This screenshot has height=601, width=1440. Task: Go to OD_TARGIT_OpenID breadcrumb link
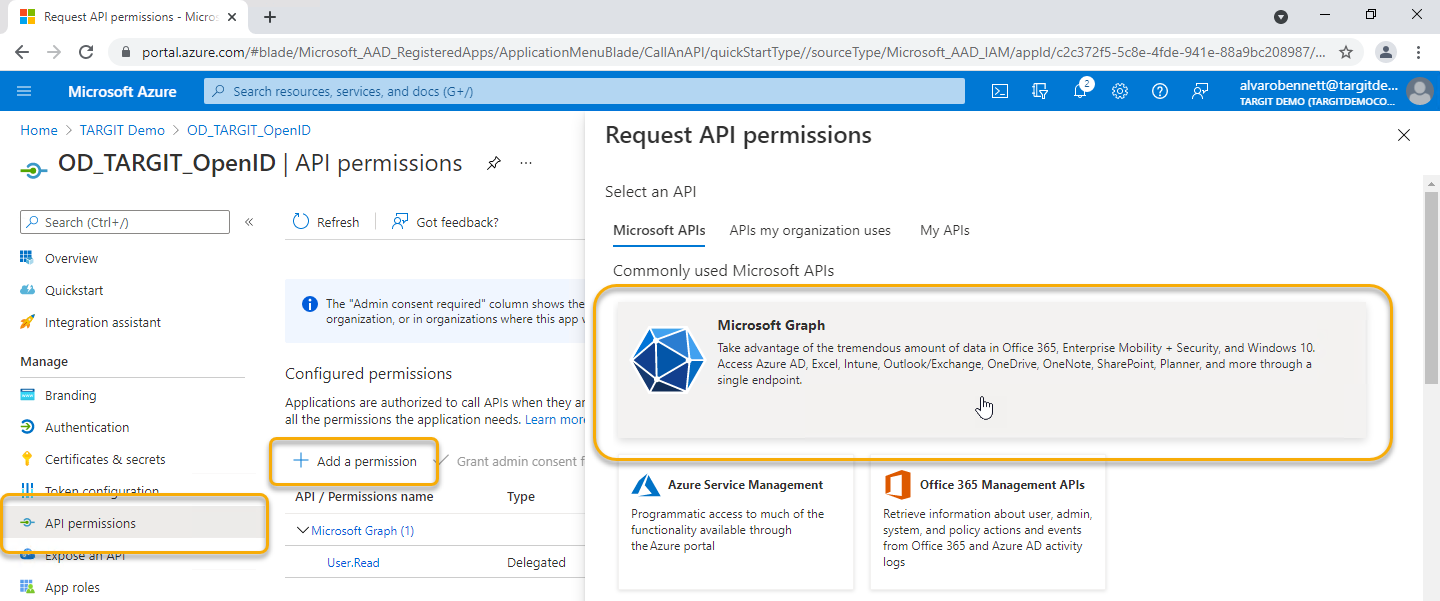click(249, 130)
